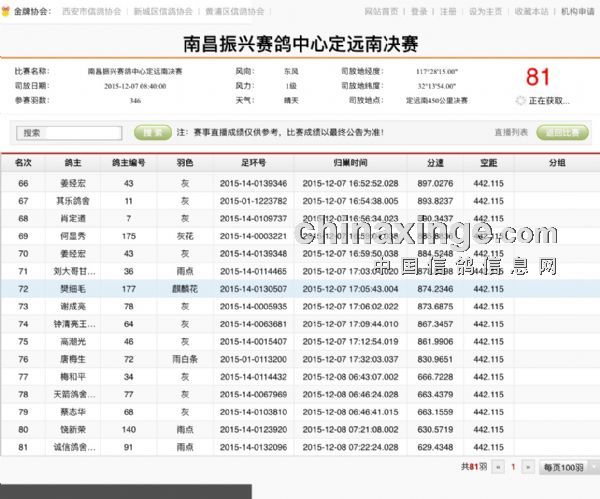Open the 每页100羽 per-page dropdown
600x499 pixels.
(x=566, y=466)
